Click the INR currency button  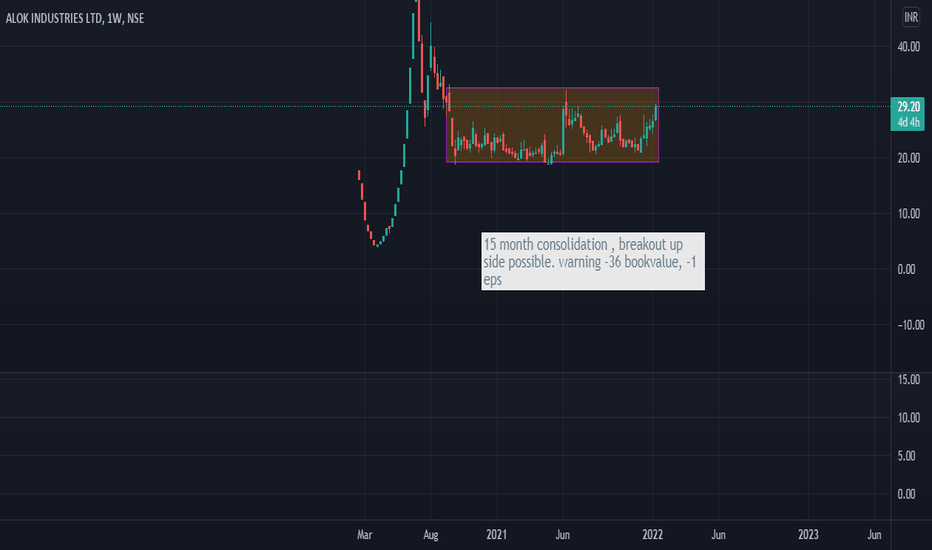click(x=911, y=17)
